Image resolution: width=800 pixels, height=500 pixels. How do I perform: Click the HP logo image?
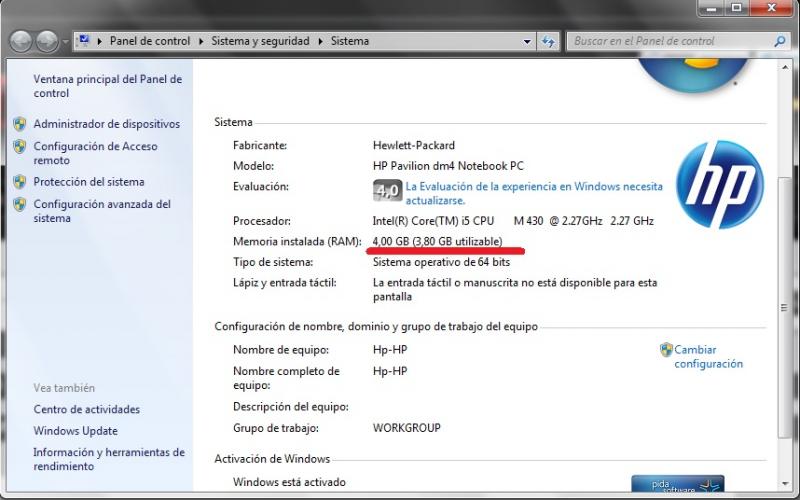tap(720, 184)
